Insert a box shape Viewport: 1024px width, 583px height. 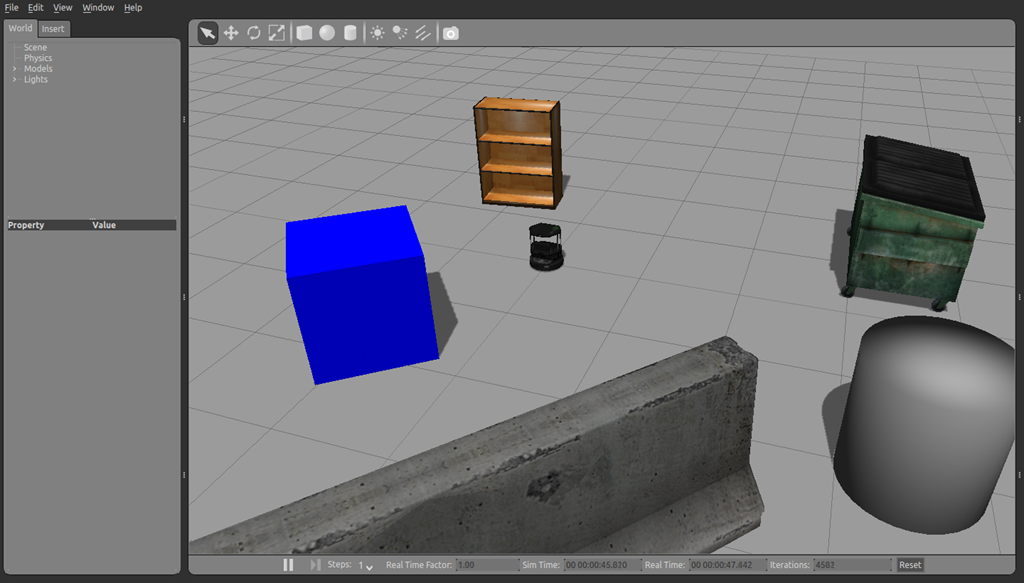pyautogui.click(x=304, y=33)
